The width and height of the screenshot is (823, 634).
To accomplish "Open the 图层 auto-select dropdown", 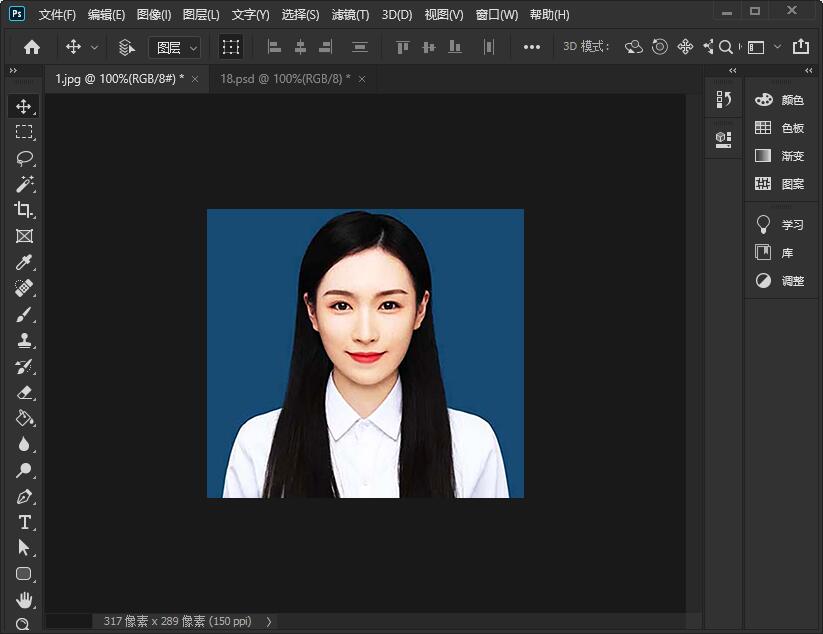I will click(175, 47).
